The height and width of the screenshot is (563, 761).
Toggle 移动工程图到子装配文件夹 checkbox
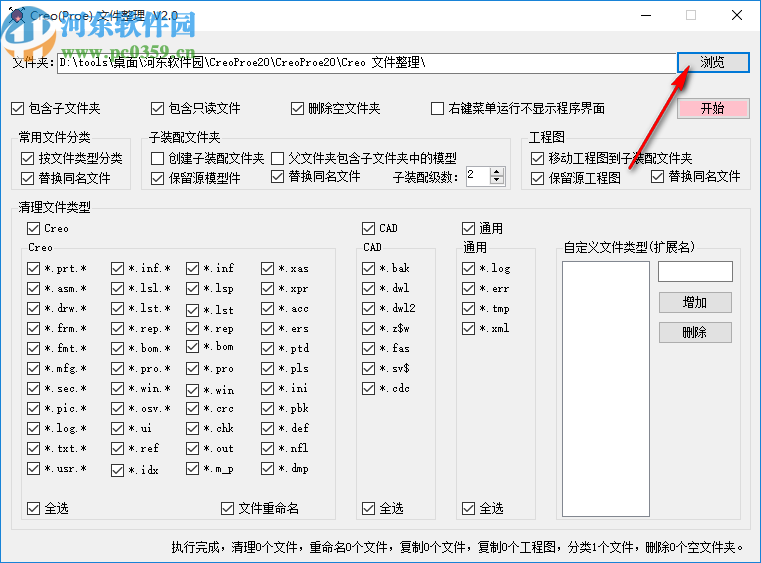click(537, 158)
